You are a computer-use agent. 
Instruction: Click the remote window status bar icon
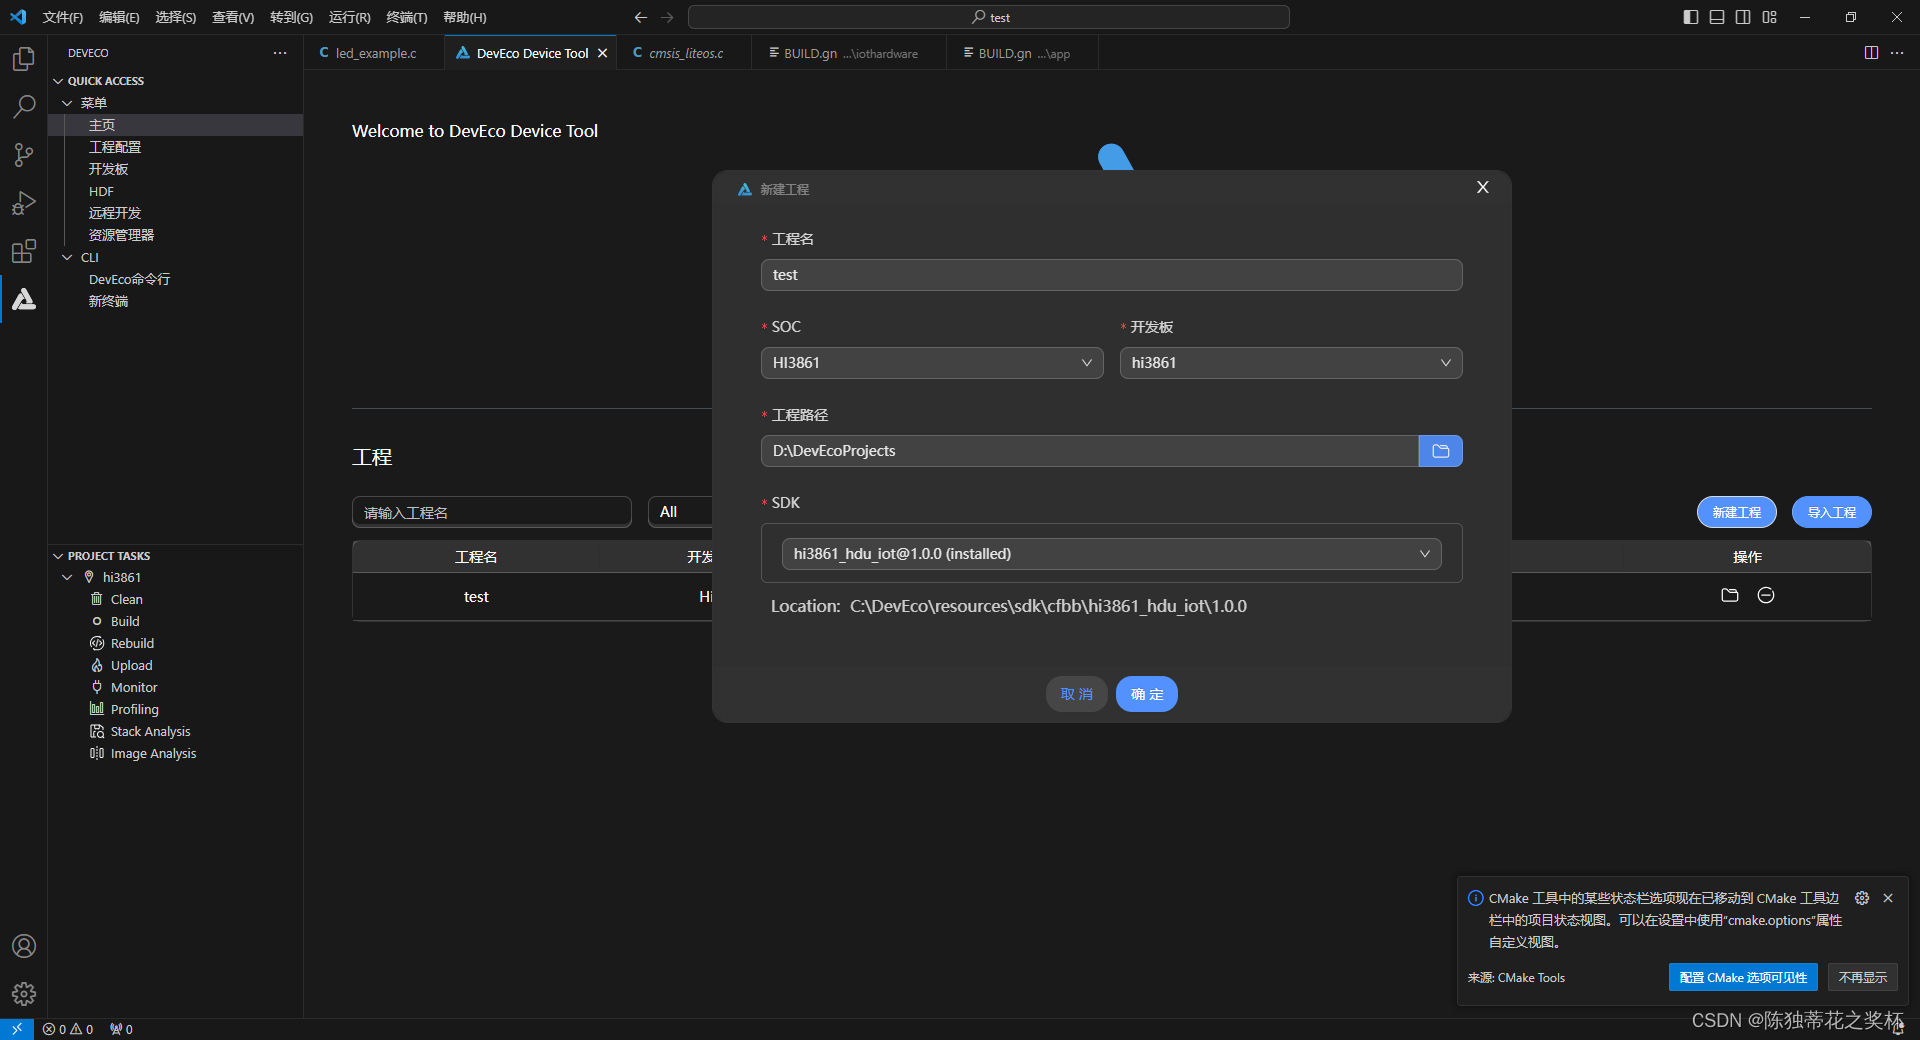17,1029
